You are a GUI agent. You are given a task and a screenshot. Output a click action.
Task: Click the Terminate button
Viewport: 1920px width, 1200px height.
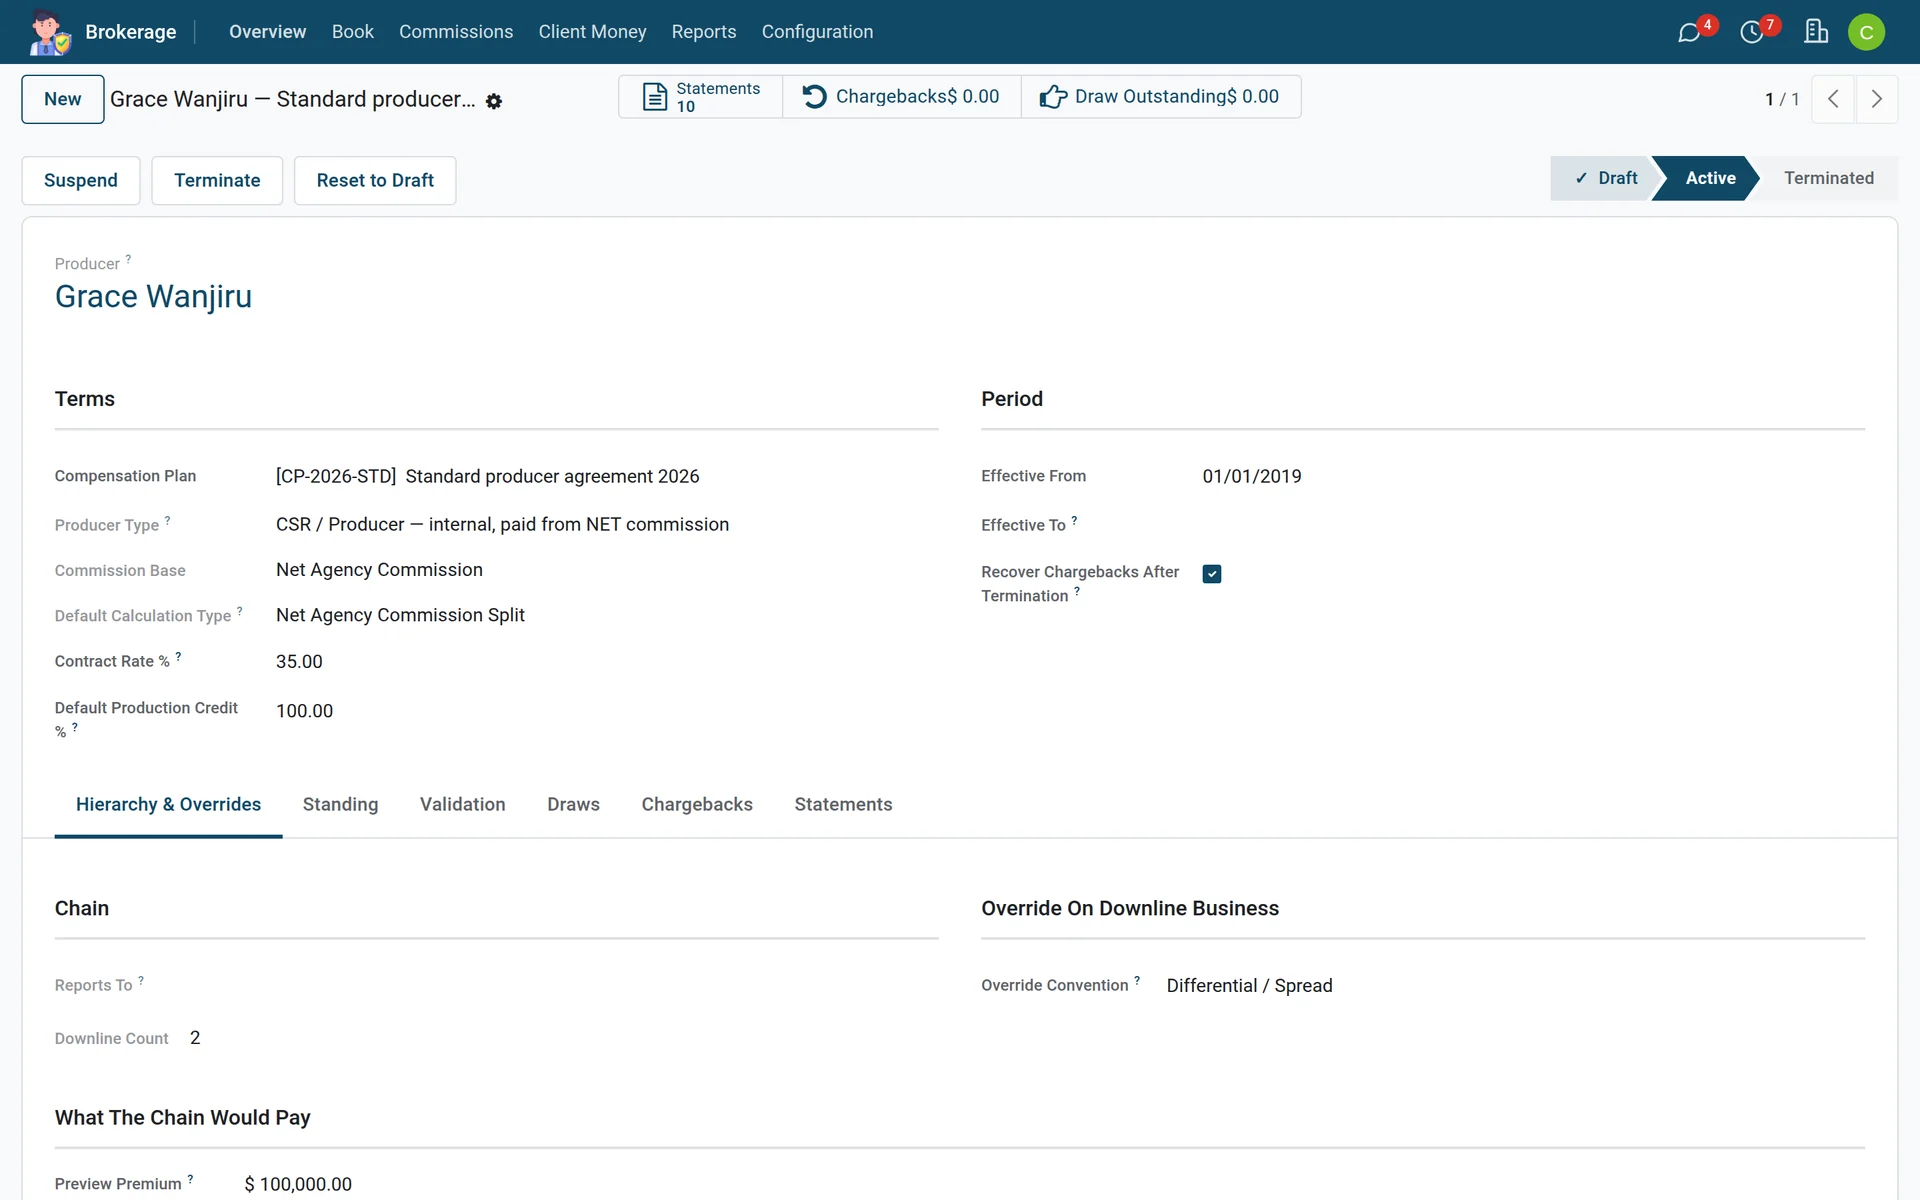click(217, 181)
